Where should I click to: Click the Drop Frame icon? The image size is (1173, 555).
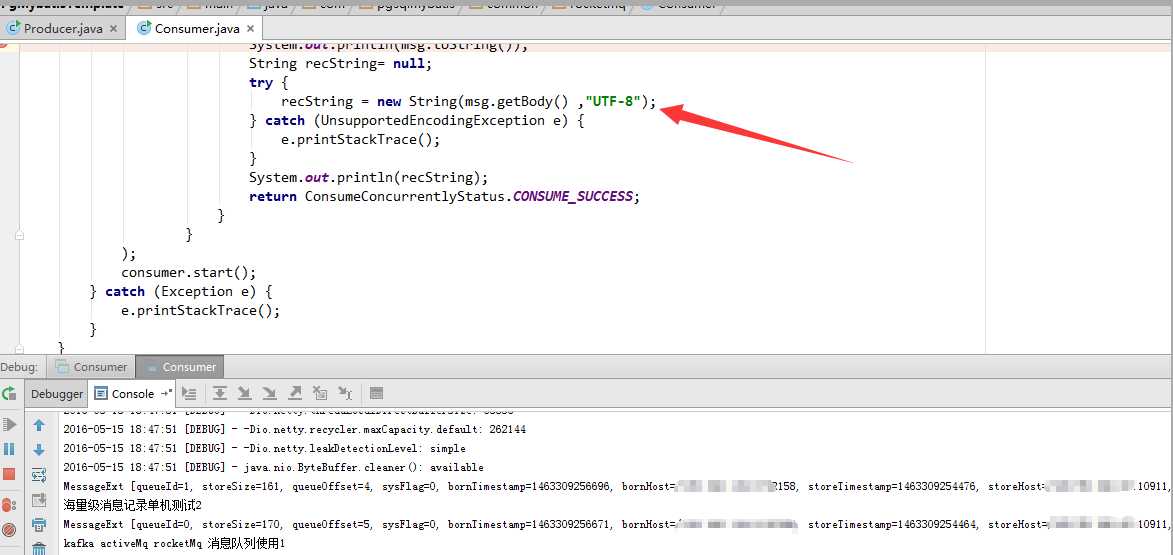coord(320,393)
